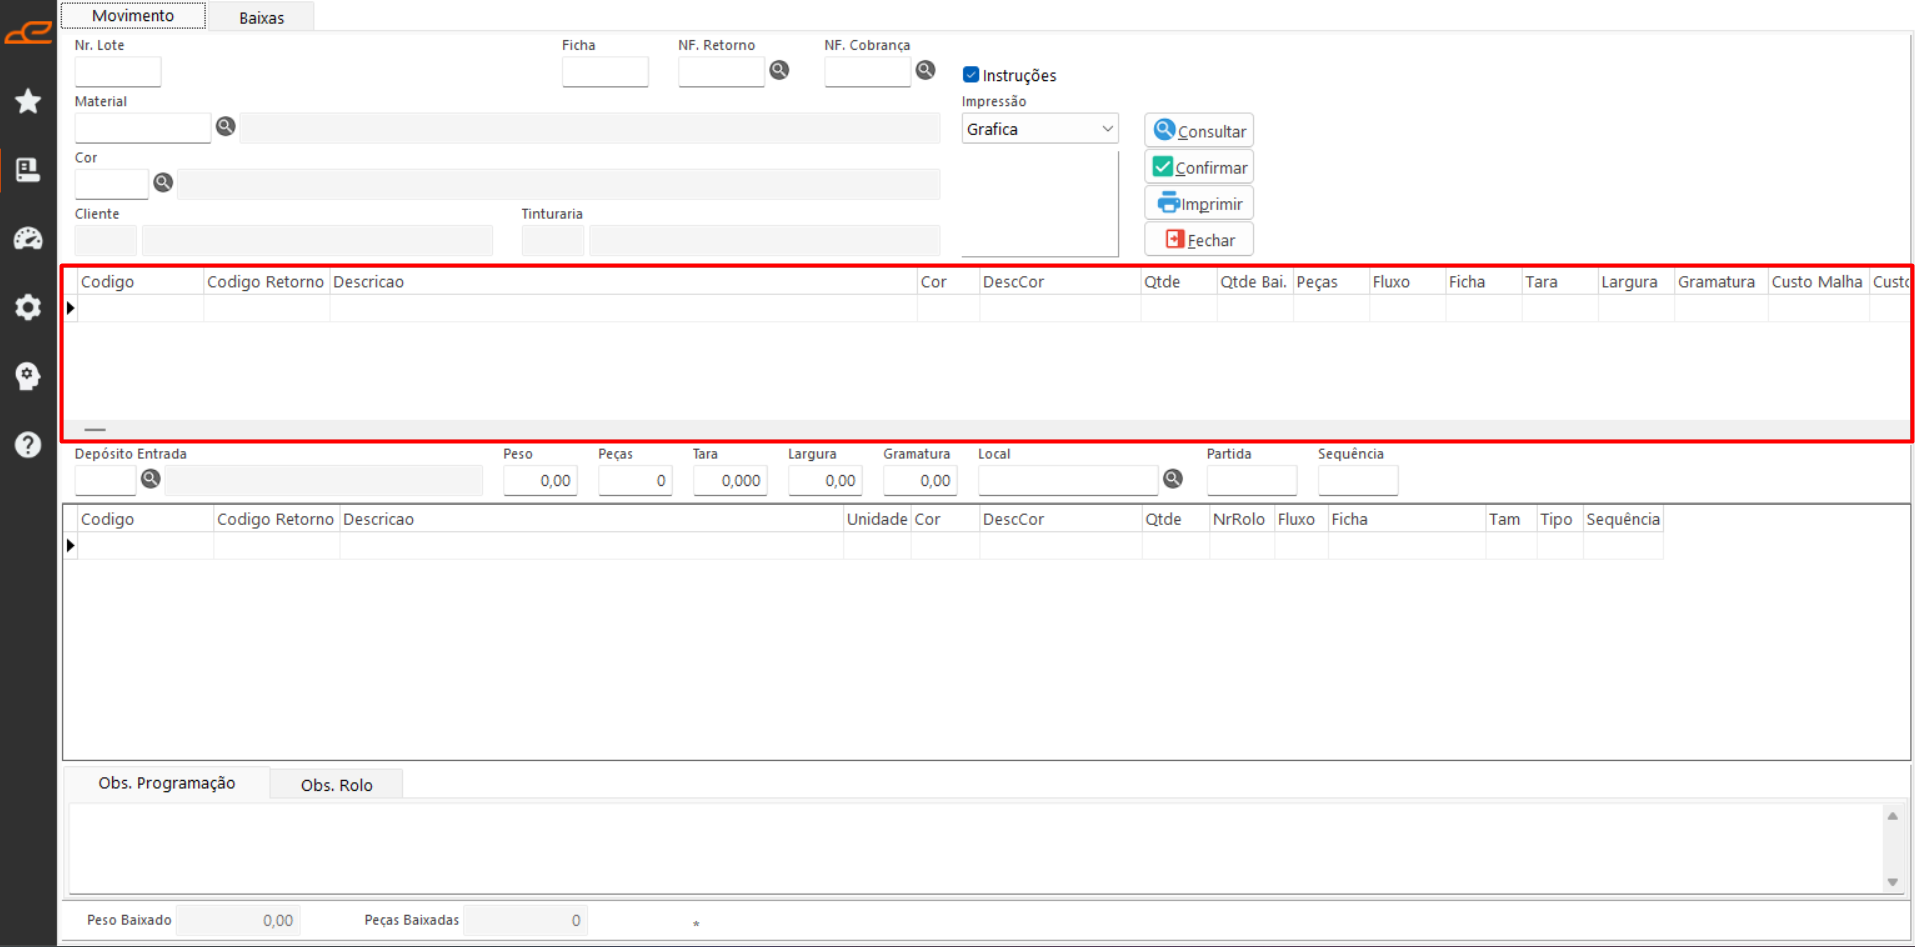Toggle the Instruções checkbox
This screenshot has width=1915, height=947.
click(x=970, y=75)
